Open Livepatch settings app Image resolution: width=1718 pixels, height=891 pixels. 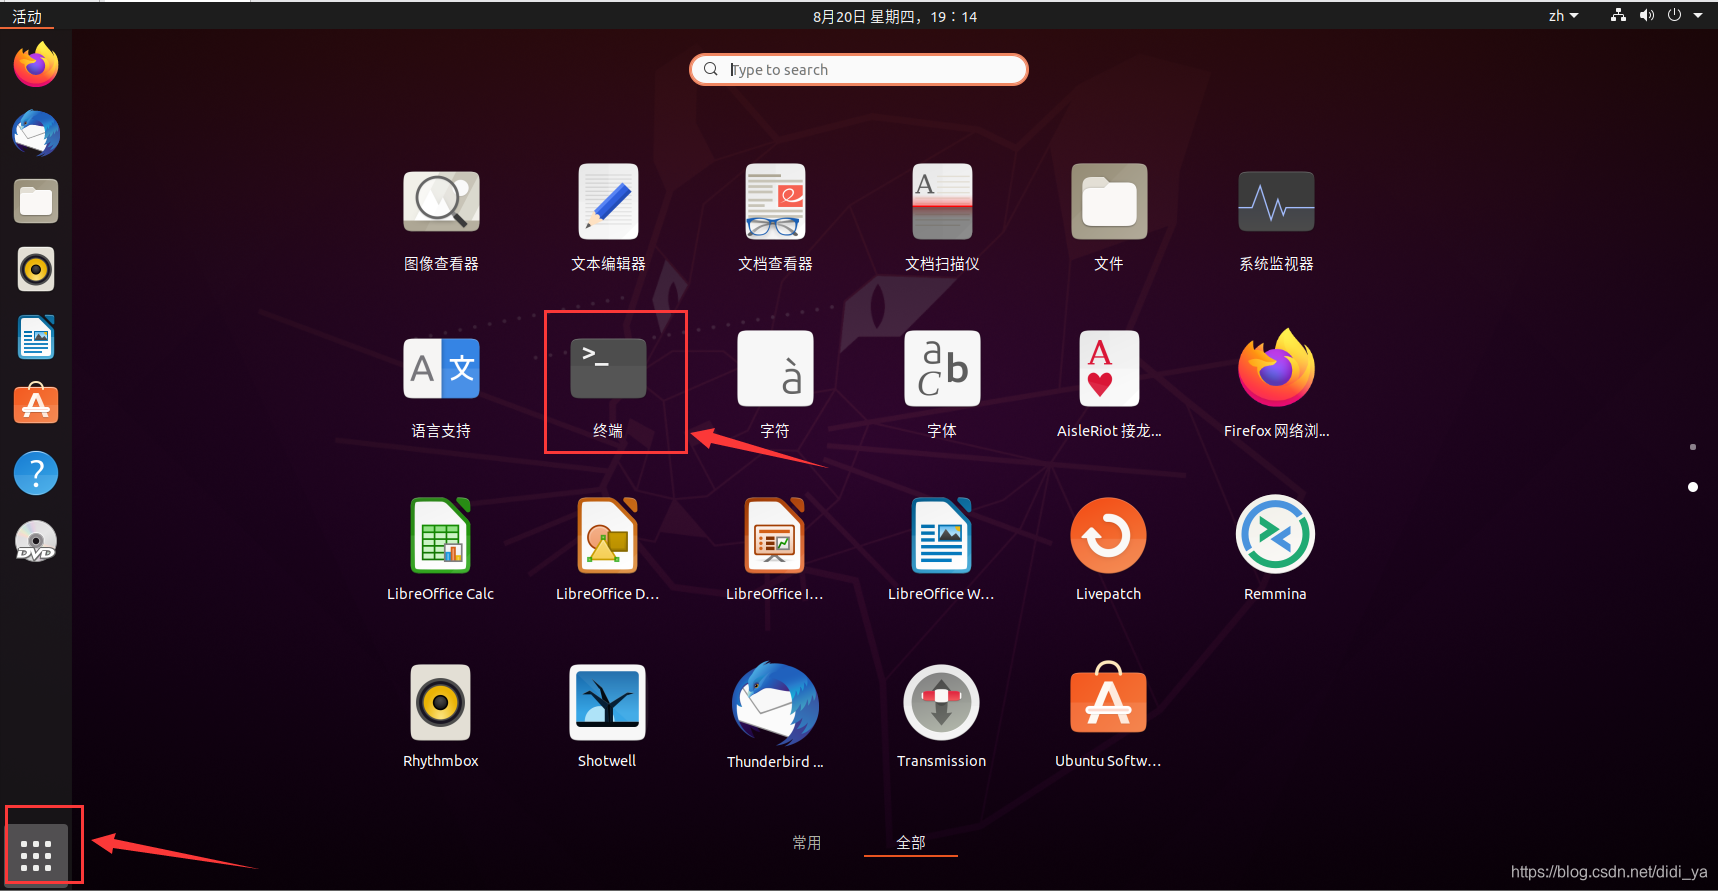tap(1109, 549)
